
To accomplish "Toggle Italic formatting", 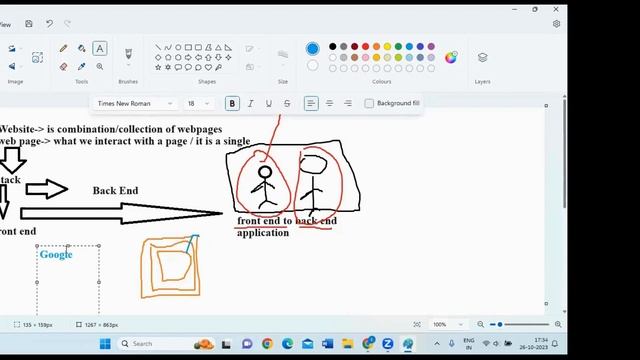I will click(251, 104).
